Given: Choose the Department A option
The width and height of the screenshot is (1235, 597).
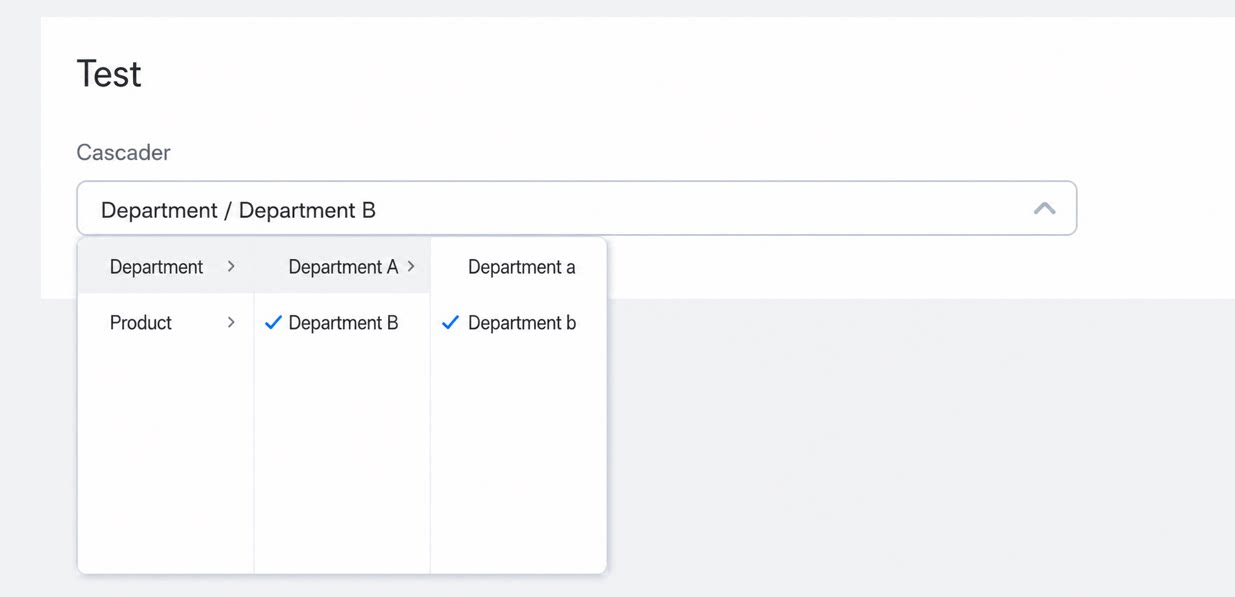Looking at the screenshot, I should click(343, 266).
